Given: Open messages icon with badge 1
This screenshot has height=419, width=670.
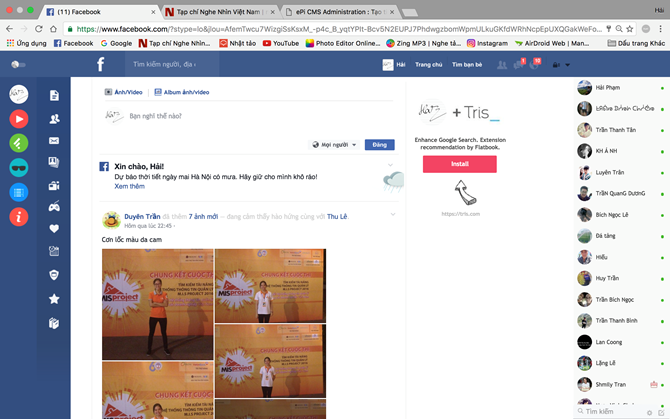Looking at the screenshot, I should point(519,64).
